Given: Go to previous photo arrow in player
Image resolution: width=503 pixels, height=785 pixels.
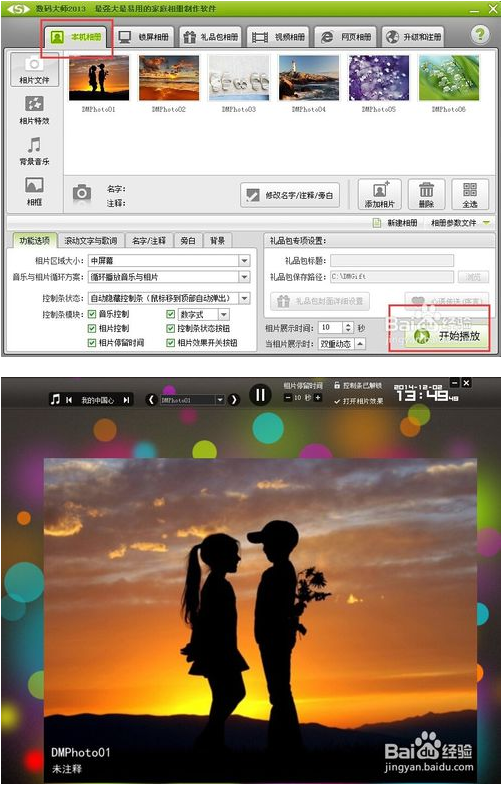Looking at the screenshot, I should coord(151,400).
